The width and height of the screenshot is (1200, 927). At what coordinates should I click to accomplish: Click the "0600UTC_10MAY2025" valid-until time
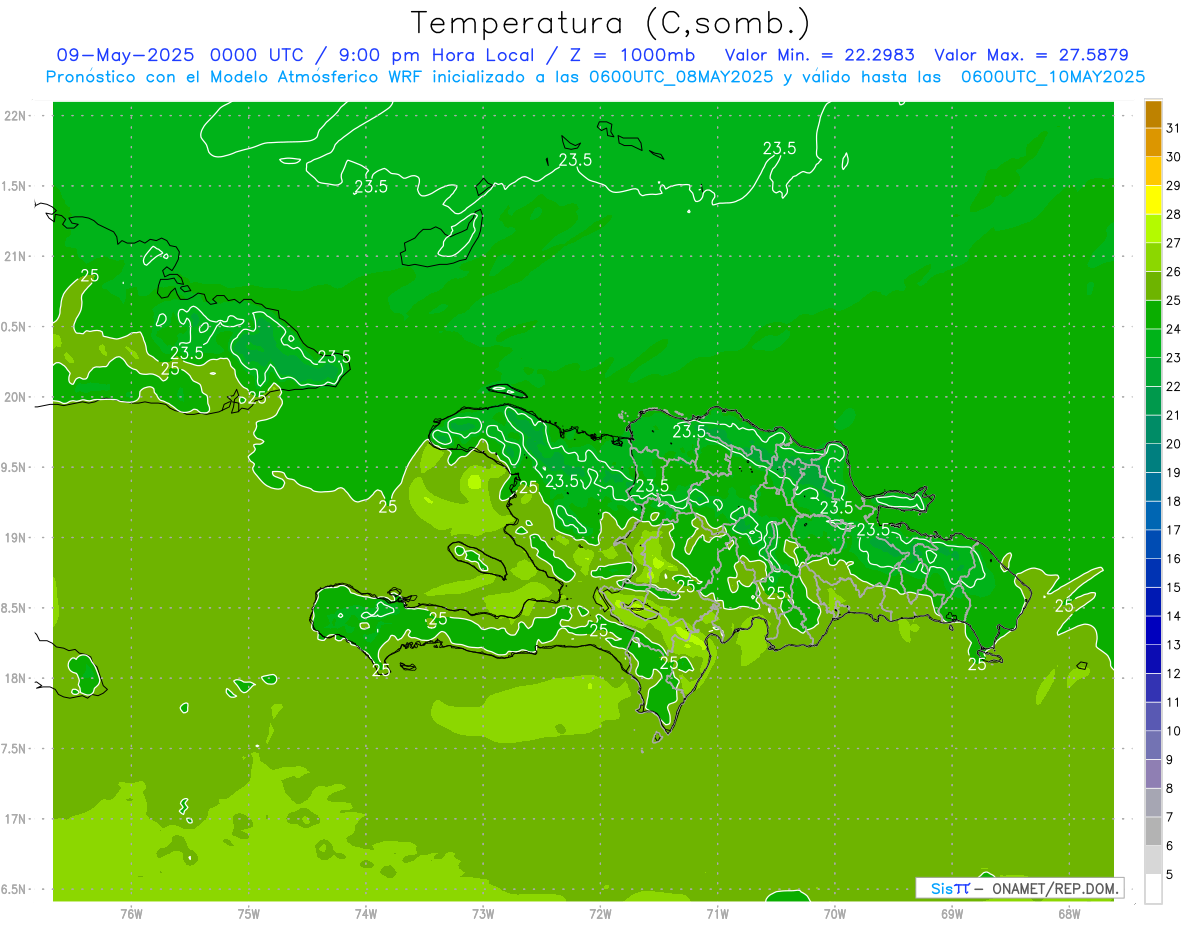(x=1053, y=77)
